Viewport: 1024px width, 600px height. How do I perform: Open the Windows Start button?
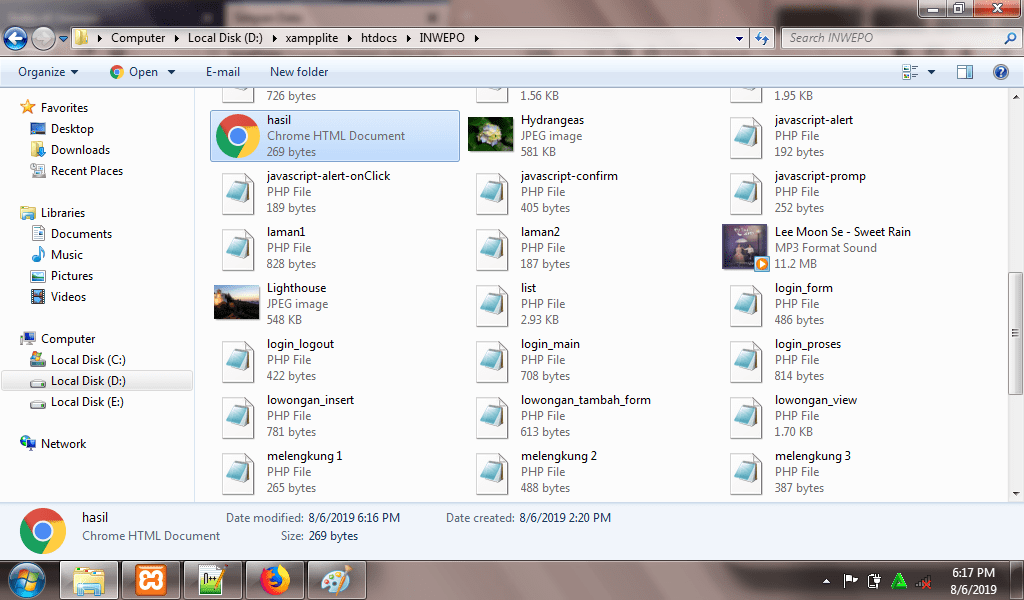pos(27,580)
